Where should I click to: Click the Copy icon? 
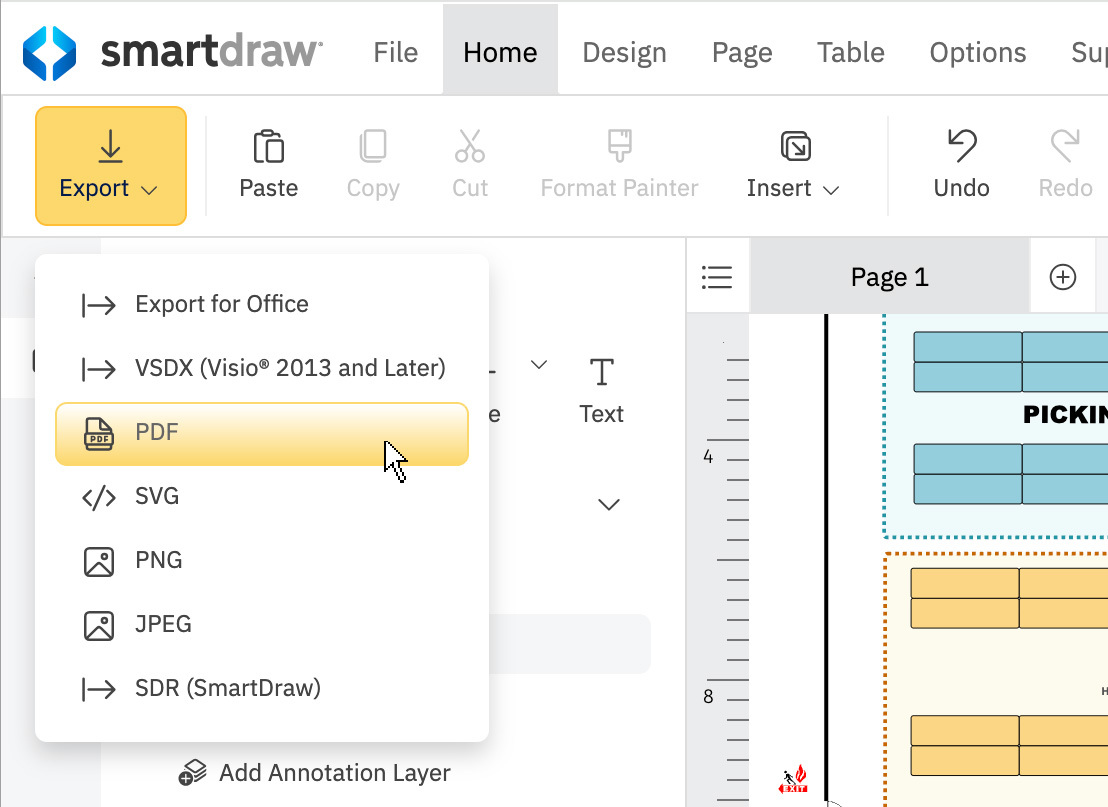373,146
